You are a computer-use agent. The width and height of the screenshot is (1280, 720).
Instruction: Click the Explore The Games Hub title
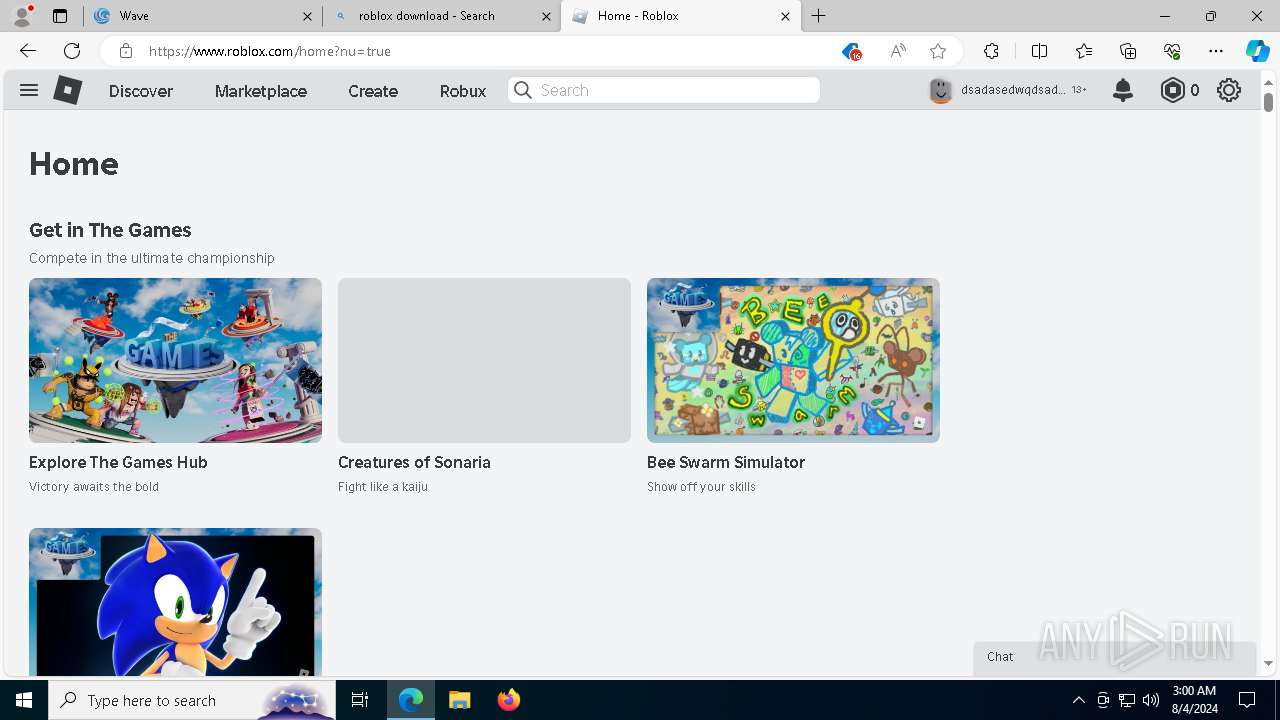tap(118, 462)
